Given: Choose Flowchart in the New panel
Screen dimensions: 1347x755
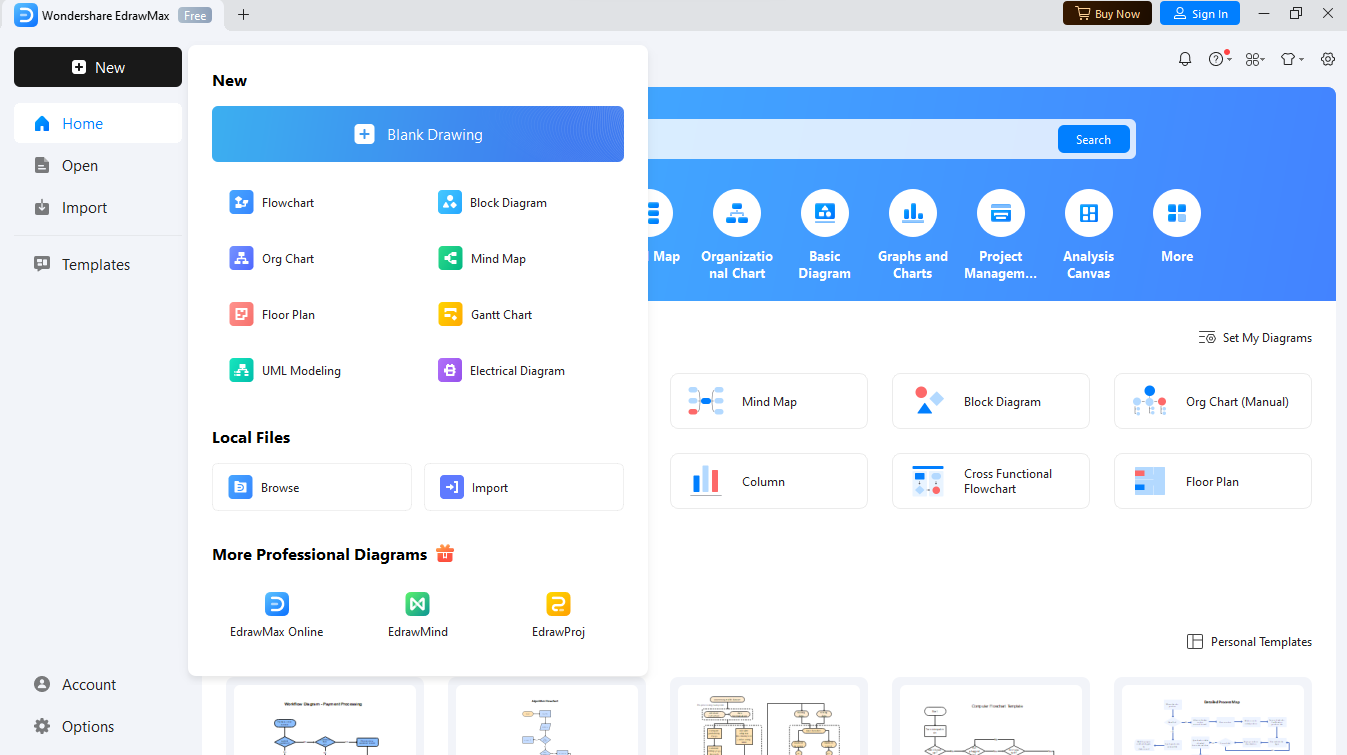Looking at the screenshot, I should click(x=272, y=203).
